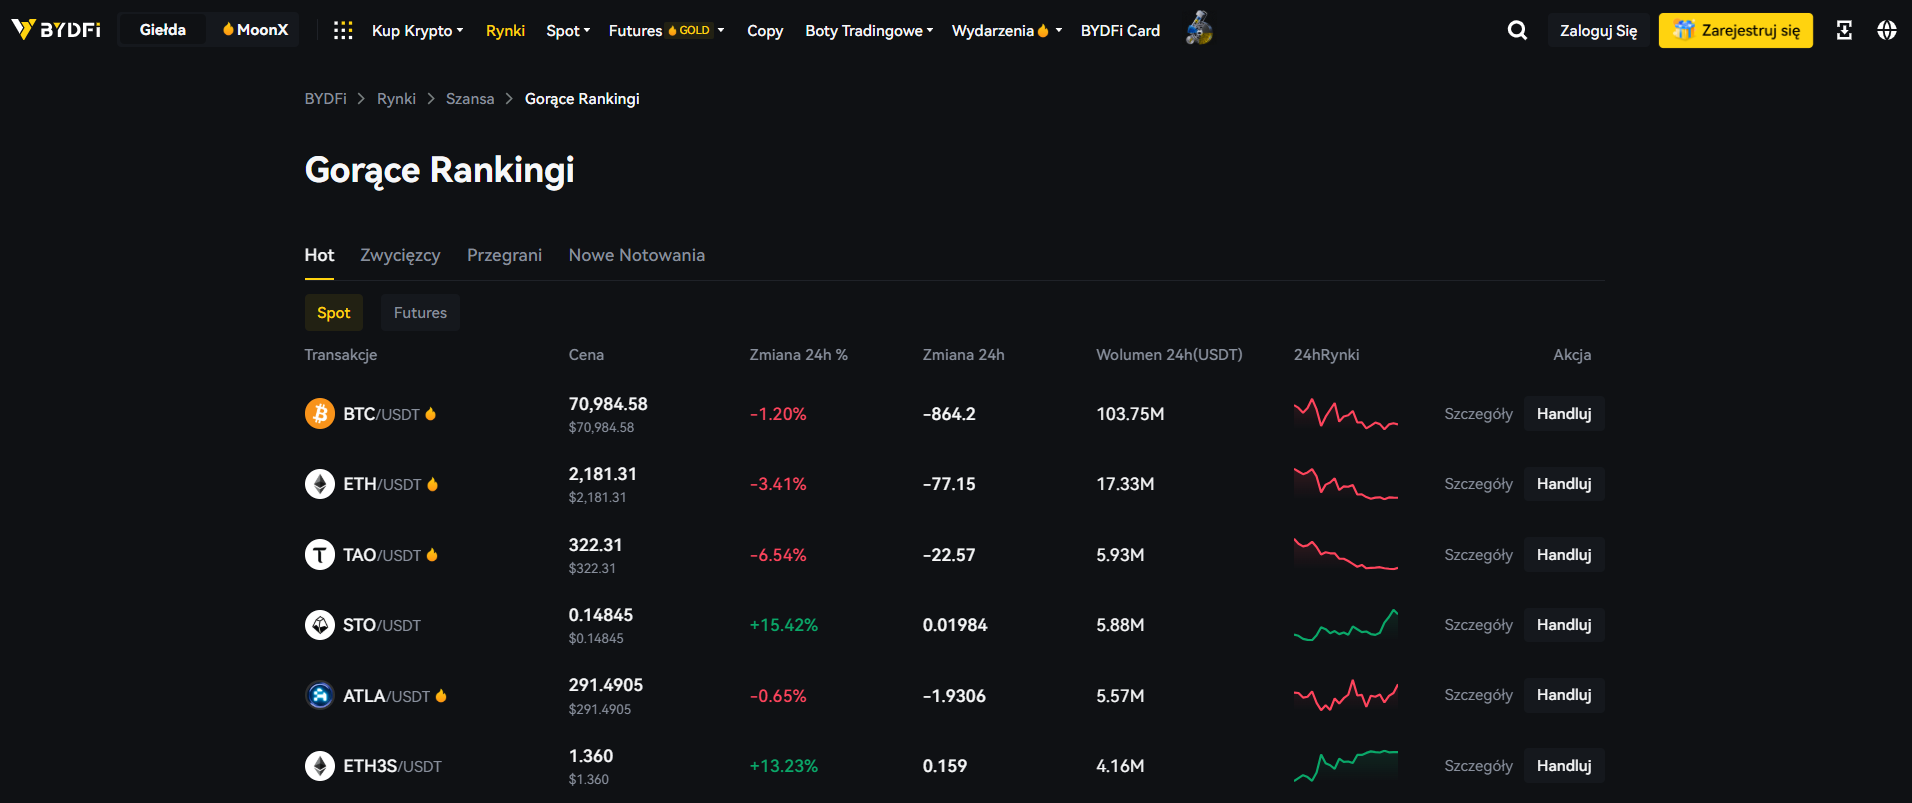Switch to Futures market toggle
The image size is (1912, 803).
[x=420, y=313]
